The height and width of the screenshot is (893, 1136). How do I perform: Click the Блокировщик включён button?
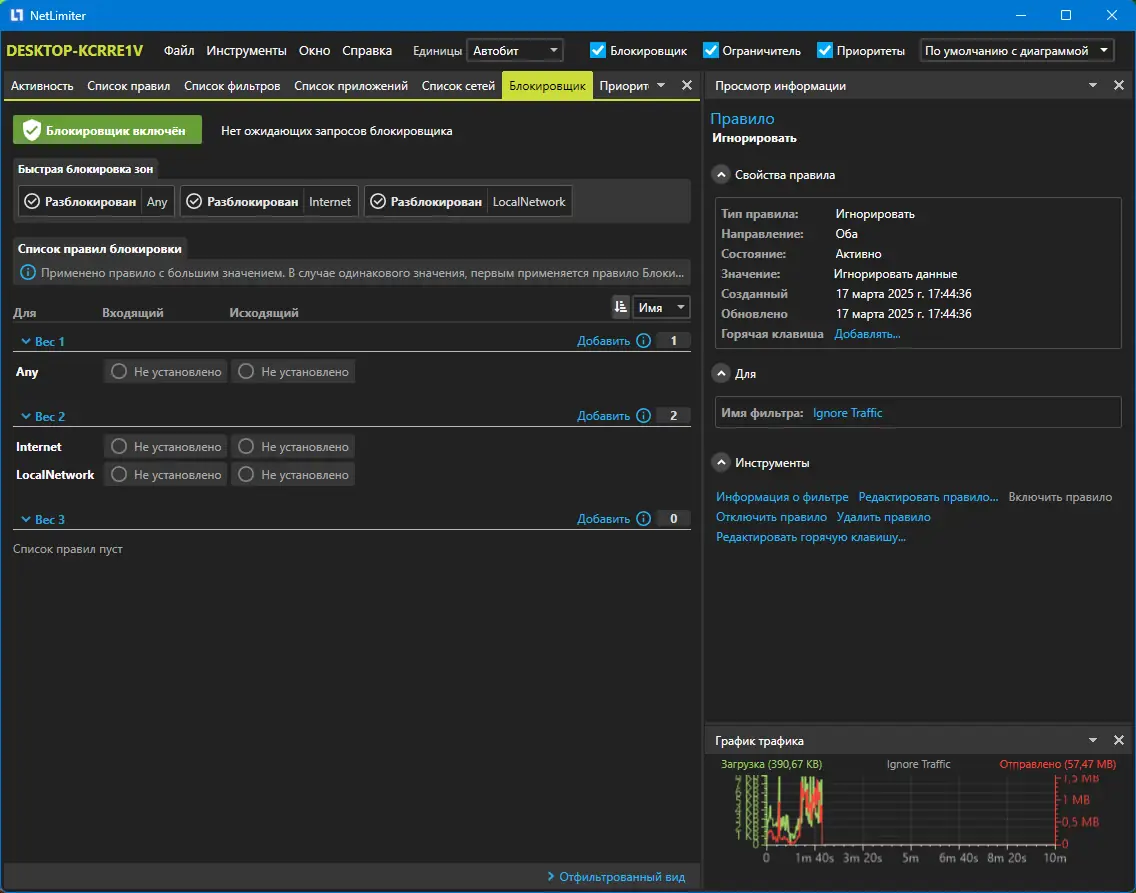pos(107,130)
